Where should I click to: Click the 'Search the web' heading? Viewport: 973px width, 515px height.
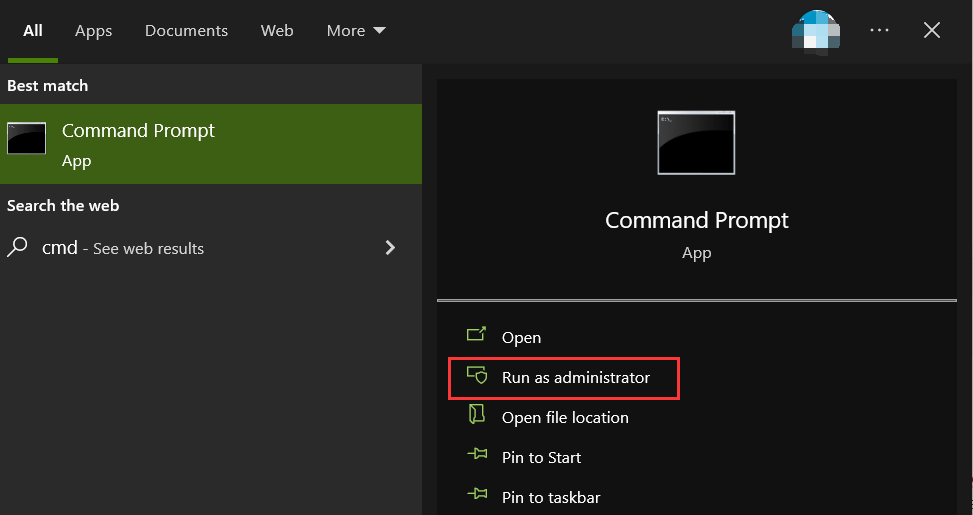[x=63, y=205]
